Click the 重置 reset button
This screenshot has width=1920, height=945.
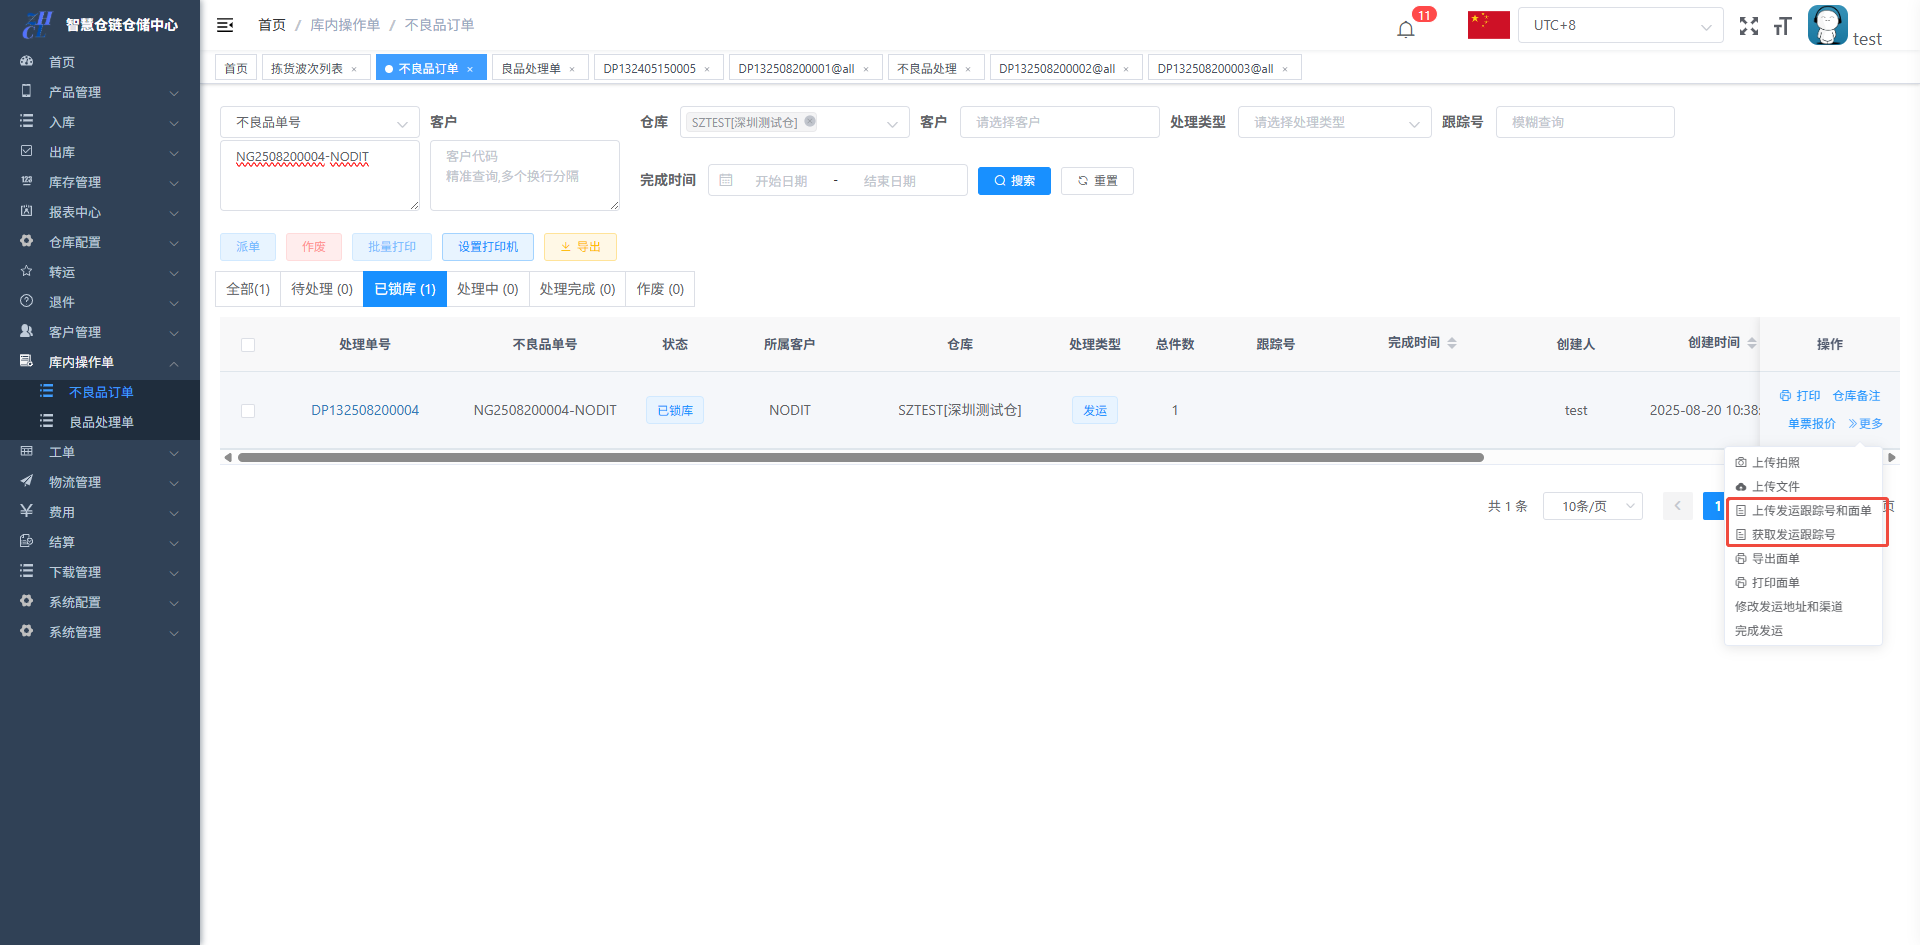[1097, 181]
